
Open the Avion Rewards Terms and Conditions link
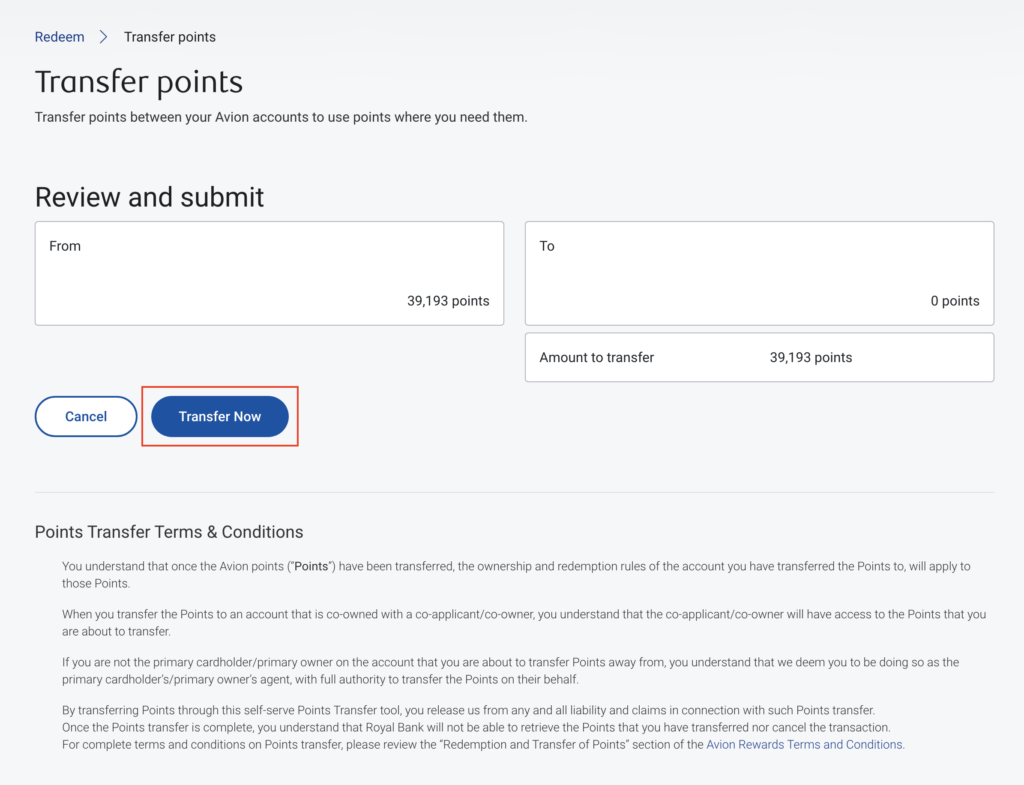point(804,744)
